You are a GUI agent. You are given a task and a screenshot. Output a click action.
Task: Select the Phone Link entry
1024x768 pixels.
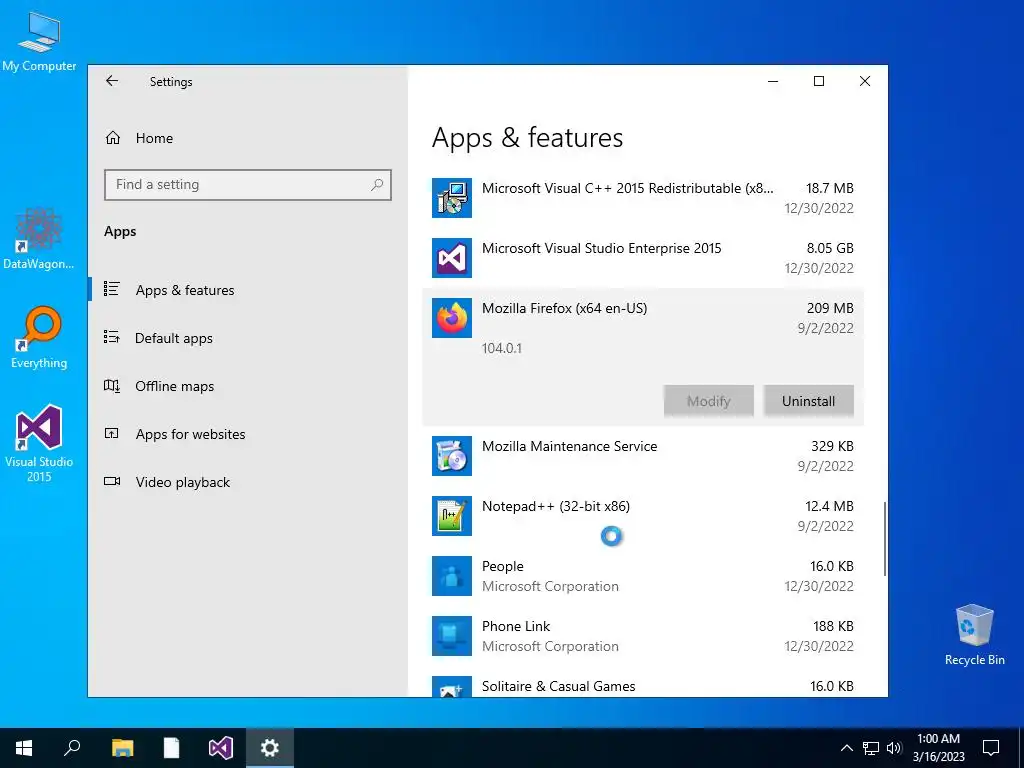(x=643, y=636)
